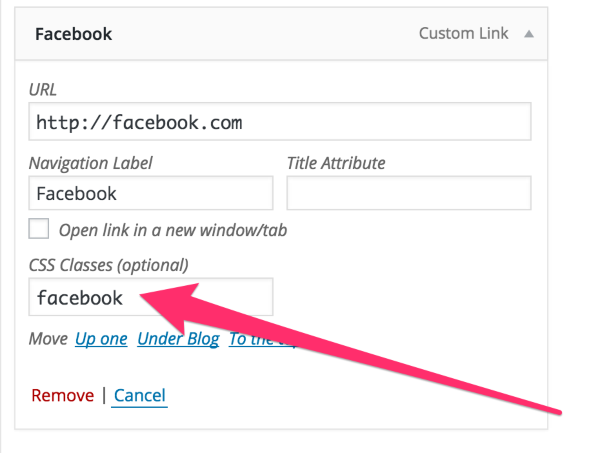Collapse the Facebook menu item panel arrow
This screenshot has height=453, width=600.
pos(529,34)
